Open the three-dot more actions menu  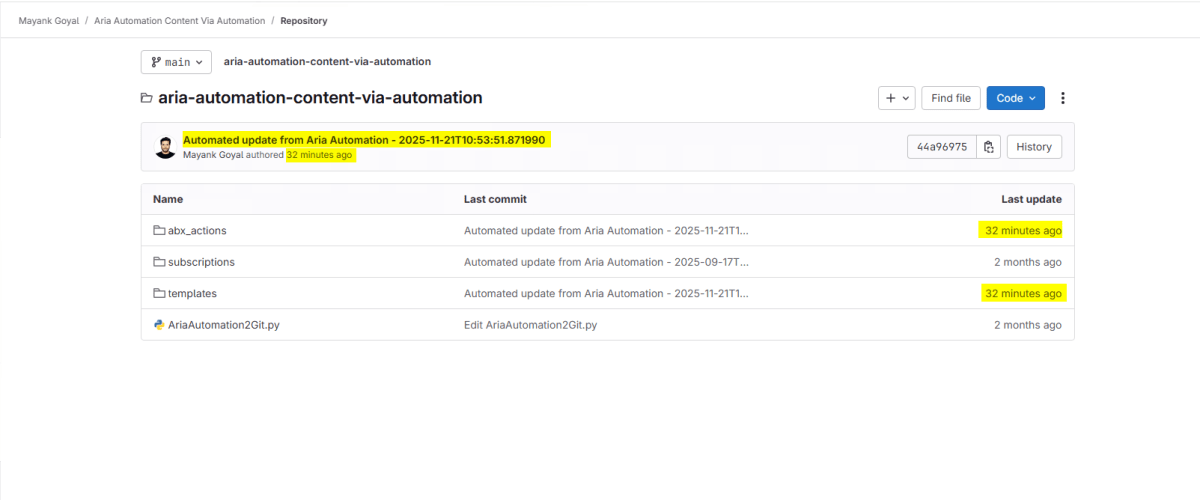[1063, 98]
